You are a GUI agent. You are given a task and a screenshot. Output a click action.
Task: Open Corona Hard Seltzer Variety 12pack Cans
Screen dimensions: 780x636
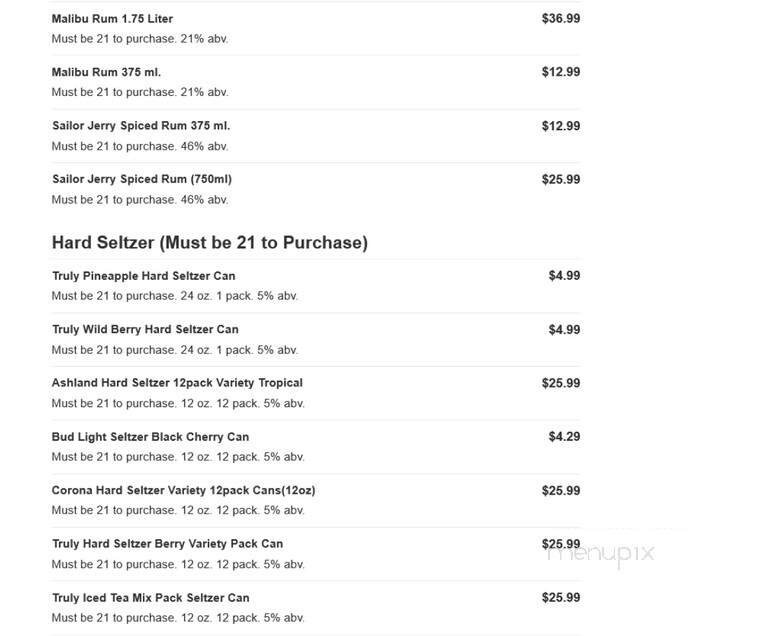pos(183,490)
